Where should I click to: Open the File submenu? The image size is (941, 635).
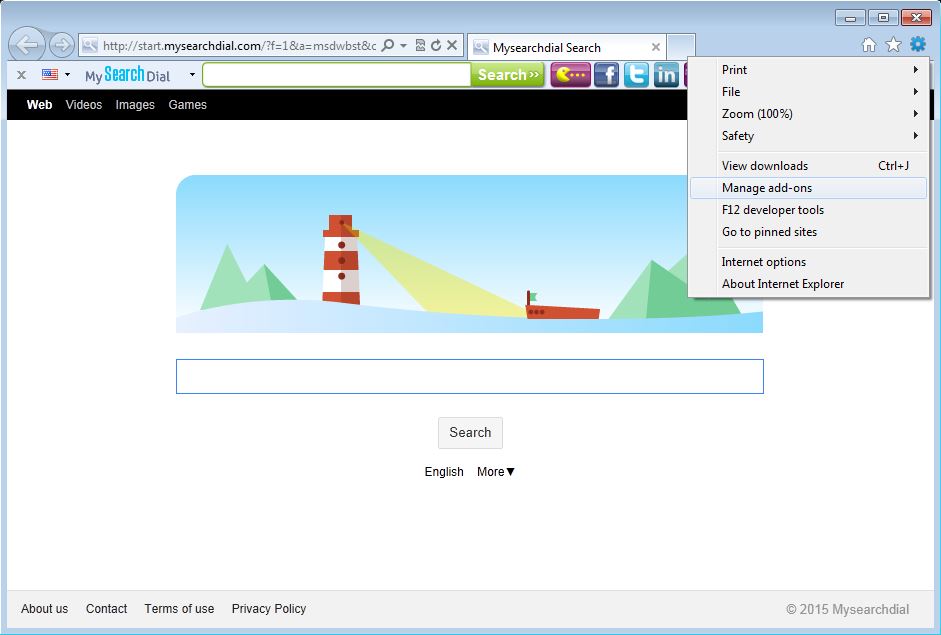click(808, 92)
